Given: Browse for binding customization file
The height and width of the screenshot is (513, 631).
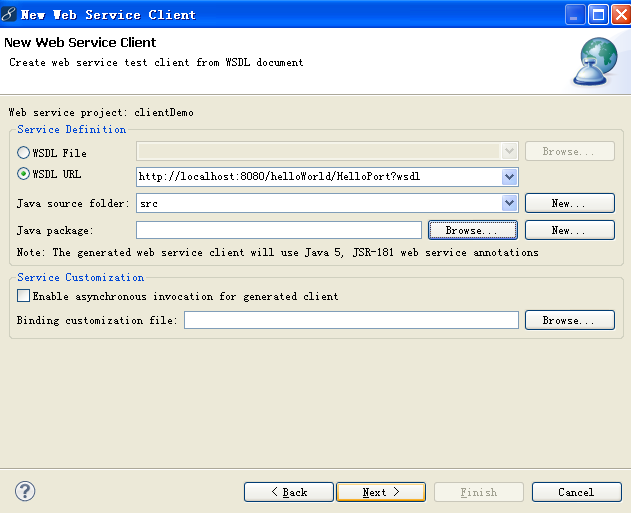Looking at the screenshot, I should pos(568,320).
